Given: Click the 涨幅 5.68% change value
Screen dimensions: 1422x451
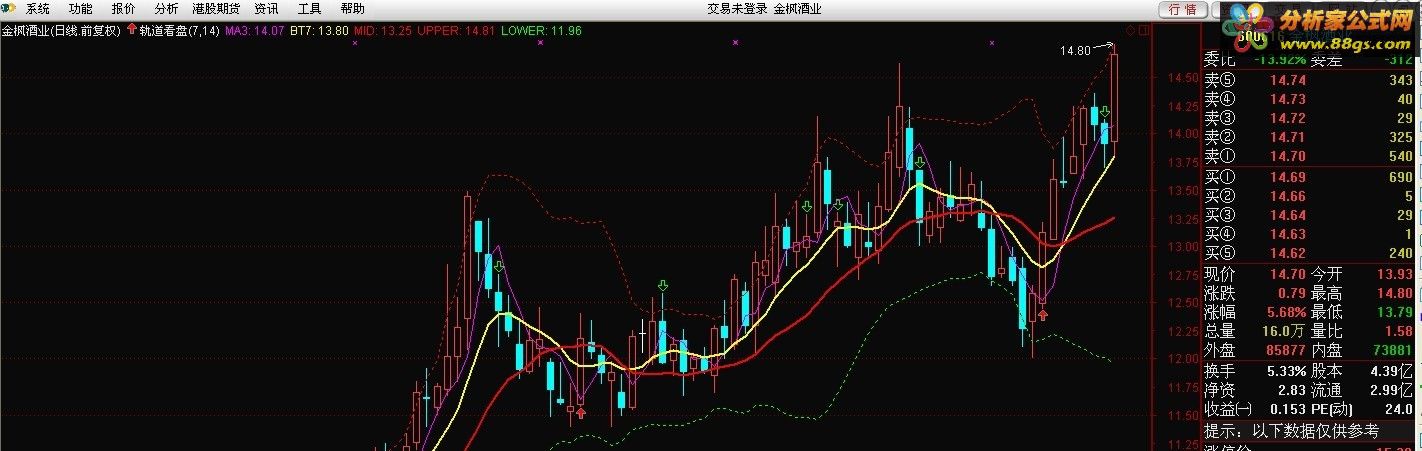Looking at the screenshot, I should coord(1284,313).
